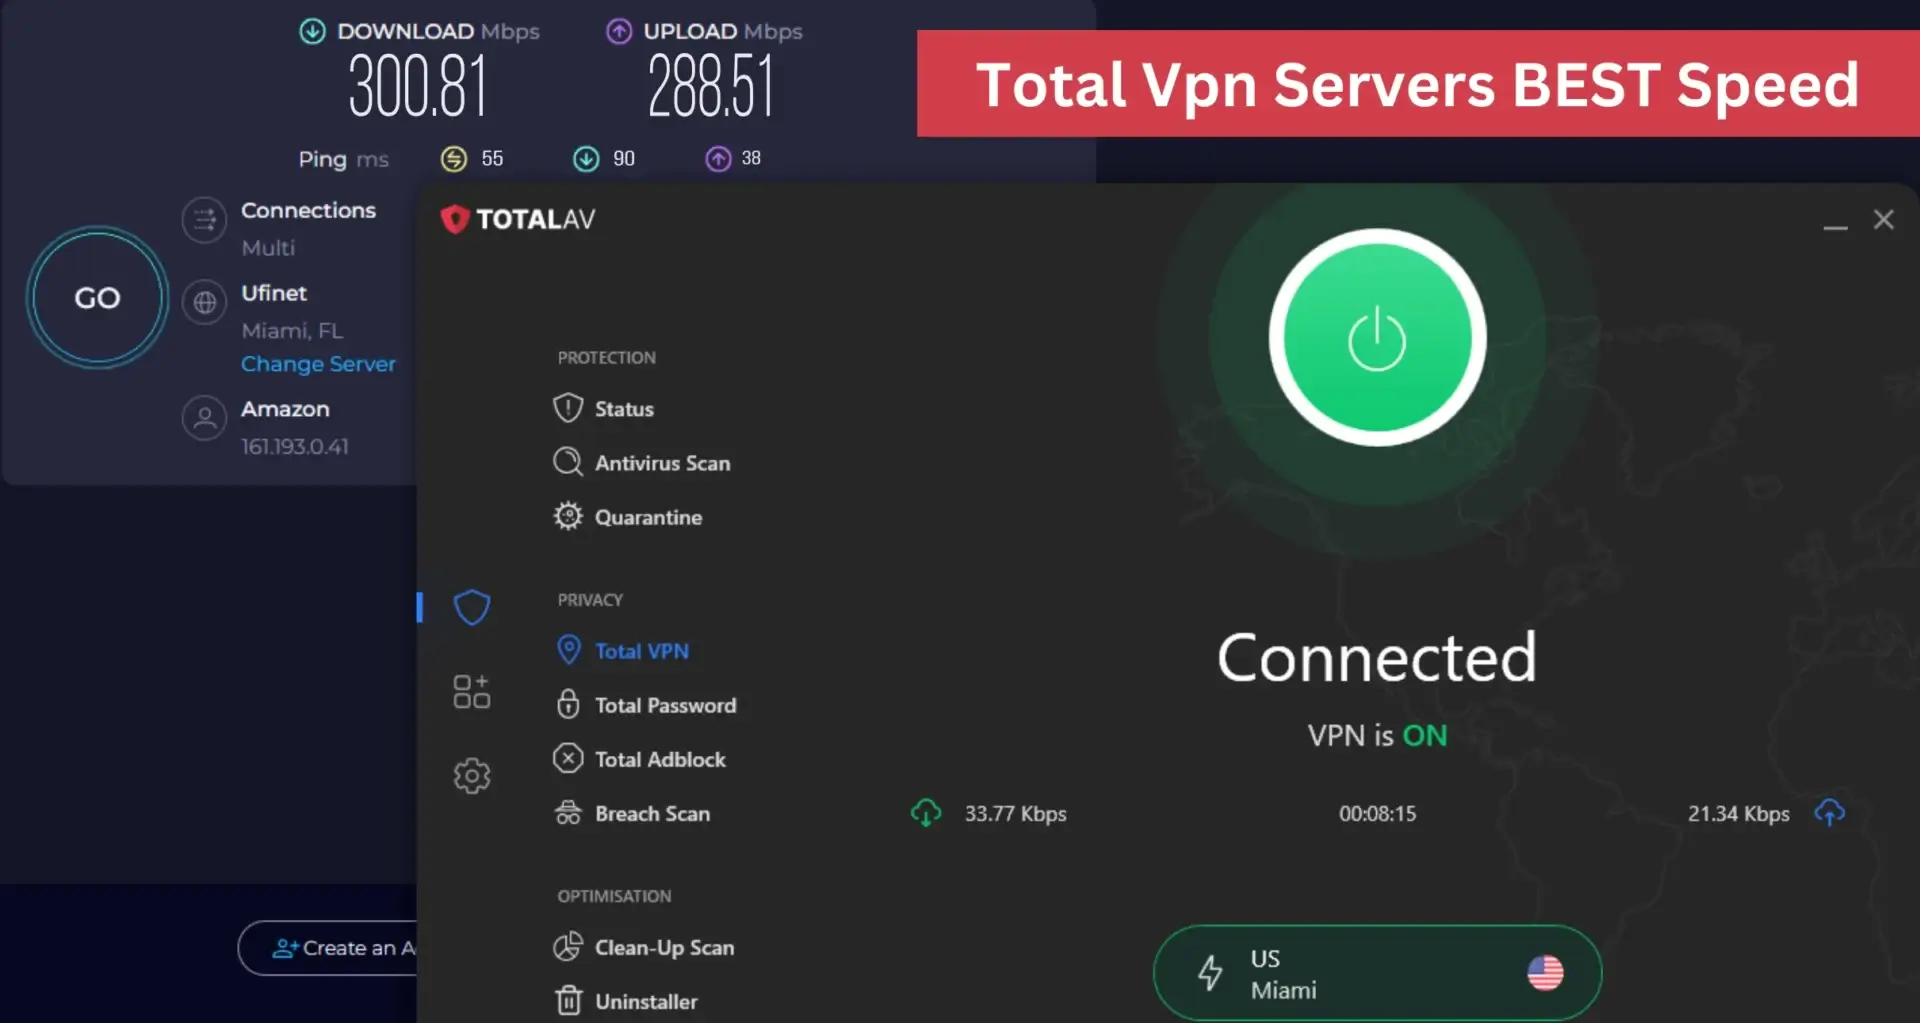1920x1023 pixels.
Task: Click the Change Server link
Action: pos(318,364)
